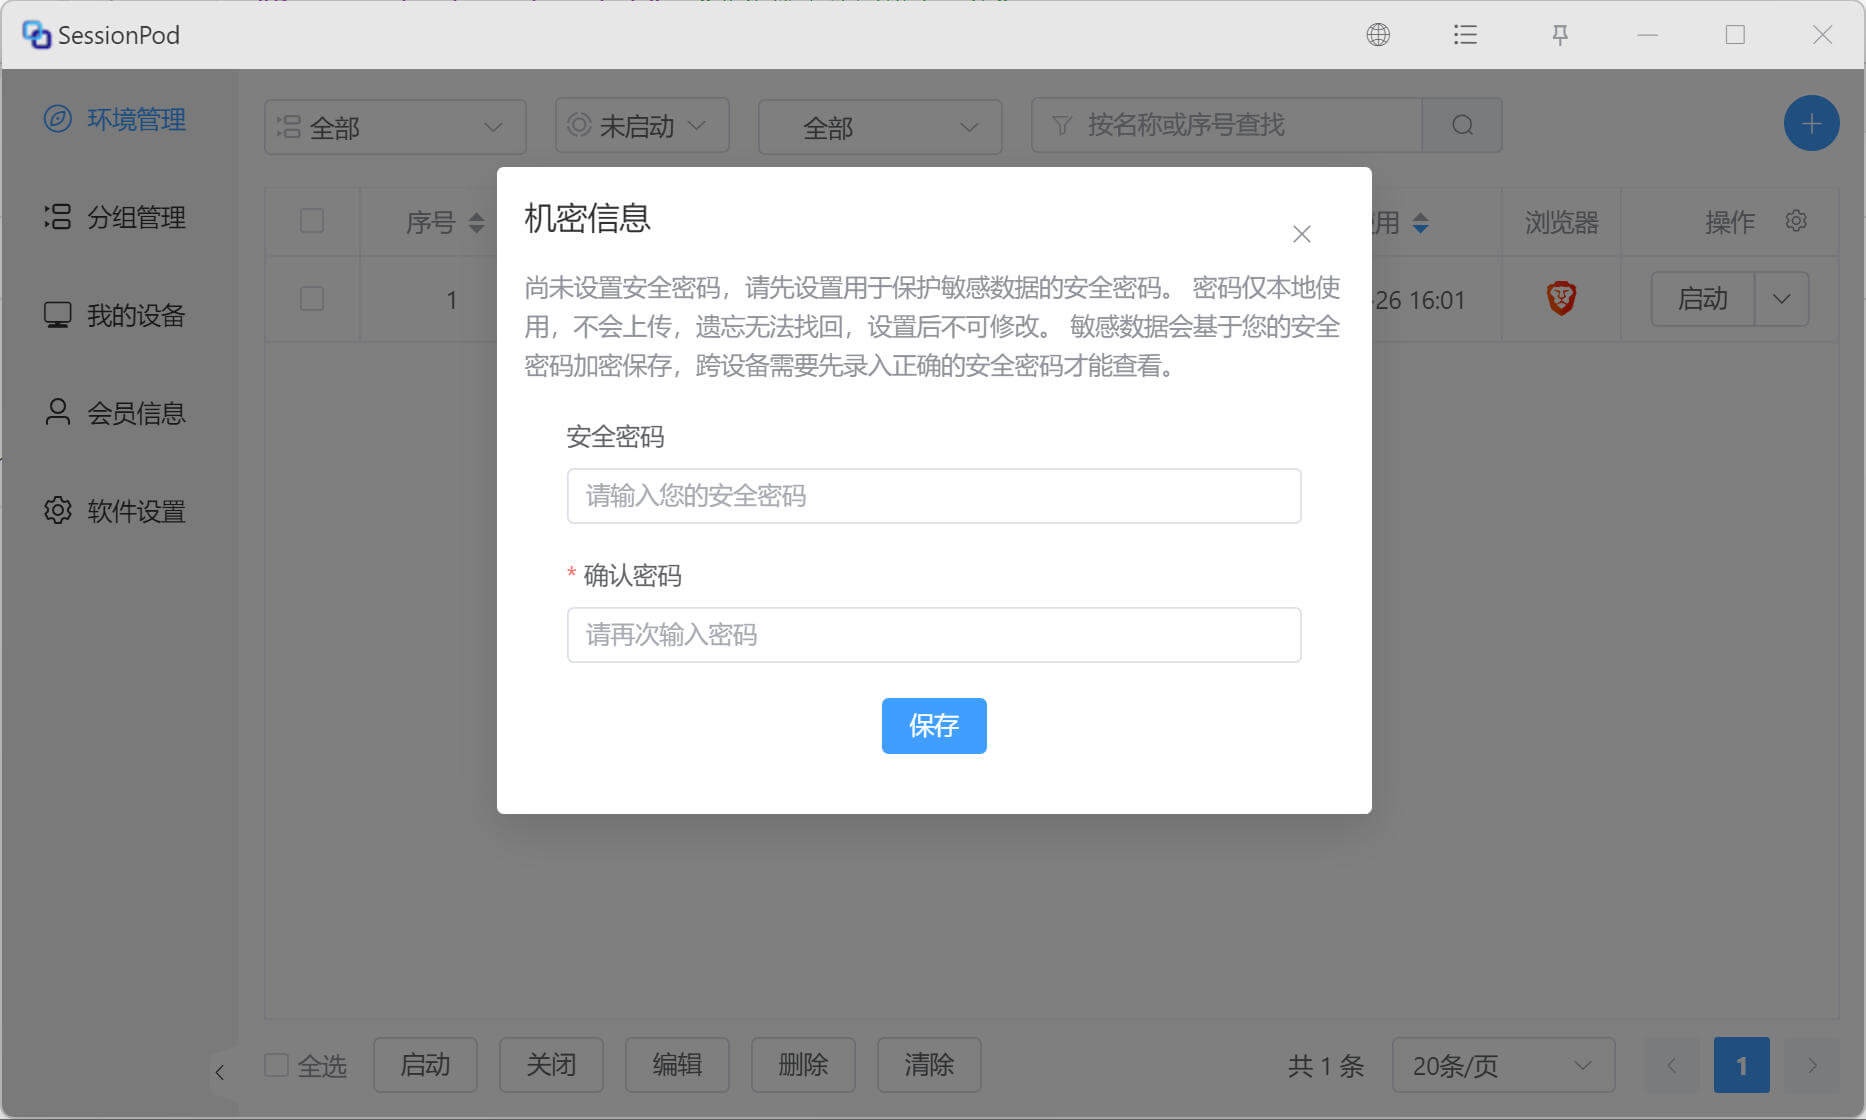The height and width of the screenshot is (1120, 1866).
Task: Click the bottom 删除 button
Action: tap(803, 1065)
